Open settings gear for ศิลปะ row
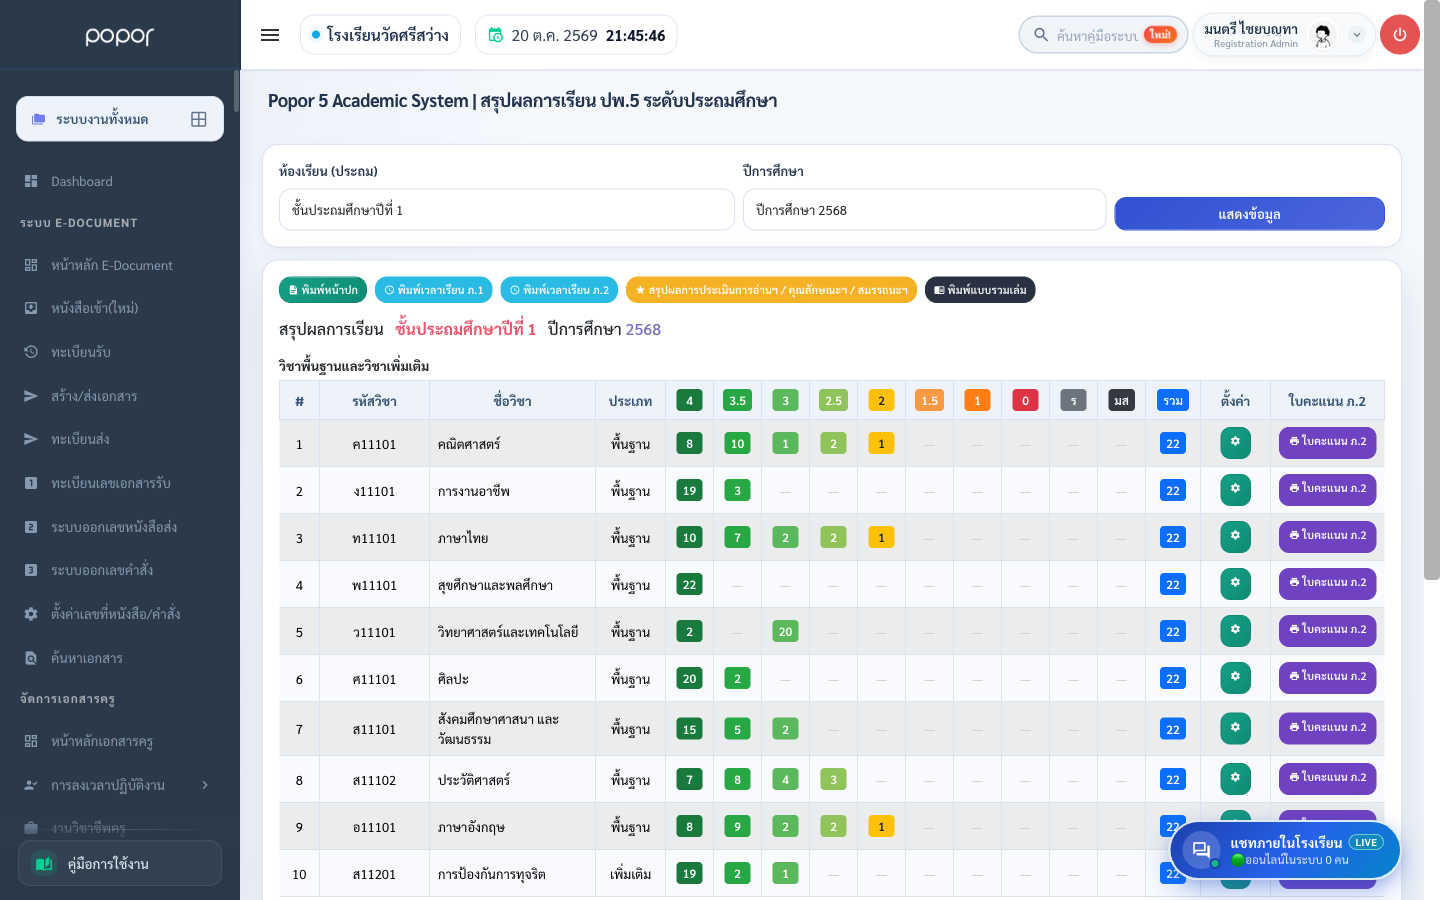The height and width of the screenshot is (900, 1440). (x=1235, y=678)
